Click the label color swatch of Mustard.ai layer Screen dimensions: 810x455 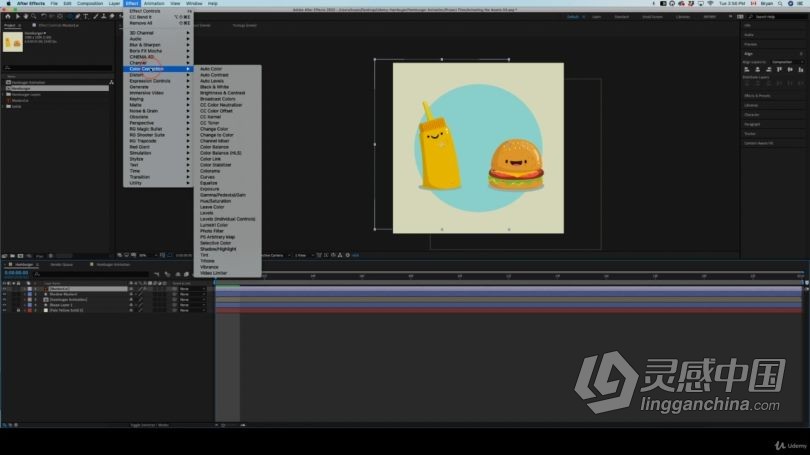(x=29, y=289)
